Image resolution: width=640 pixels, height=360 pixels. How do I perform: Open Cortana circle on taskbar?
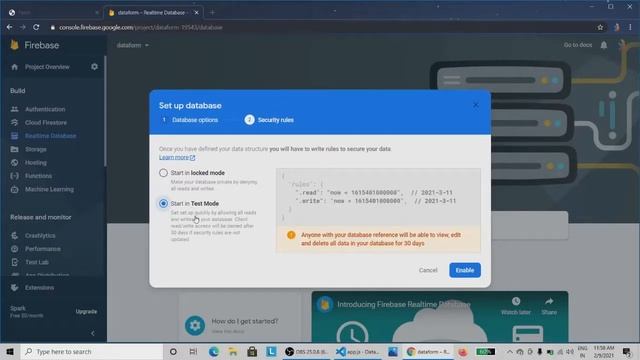tap(173, 351)
